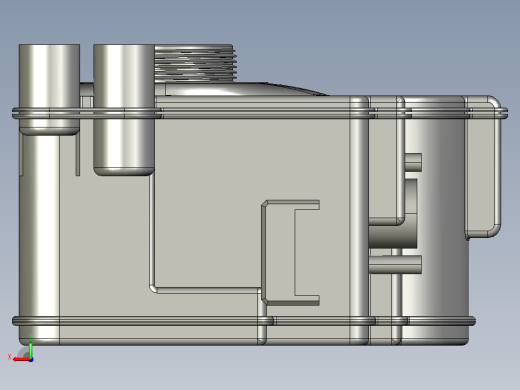This screenshot has width=520, height=390.
Task: Select the second vertical cylinder beside the threads
Action: tap(124, 109)
